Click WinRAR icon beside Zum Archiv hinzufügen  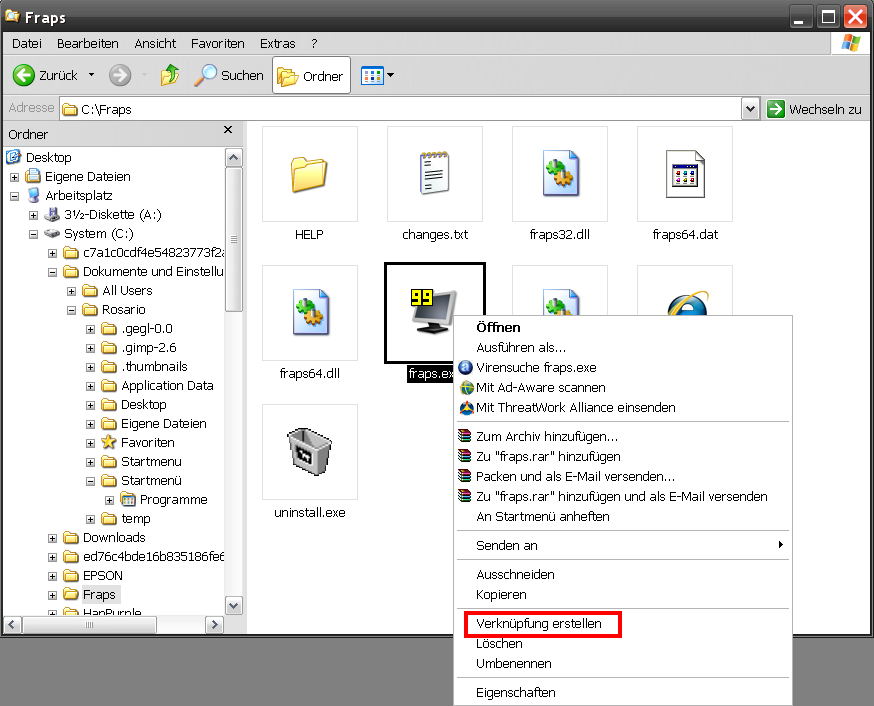(x=464, y=436)
